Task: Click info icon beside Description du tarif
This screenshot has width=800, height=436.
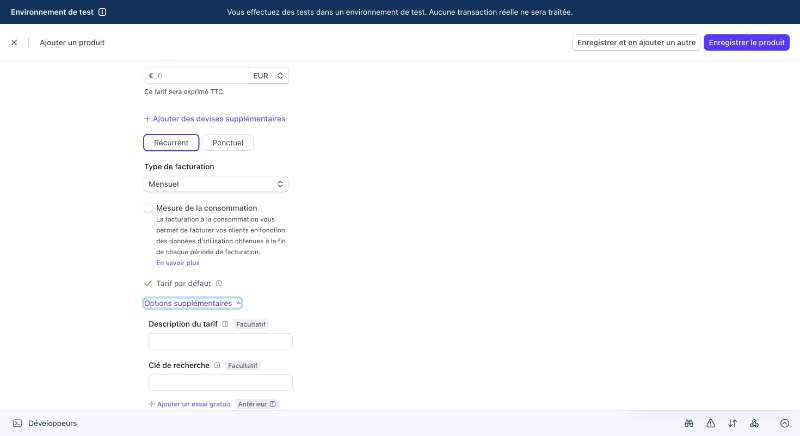Action: (x=225, y=324)
